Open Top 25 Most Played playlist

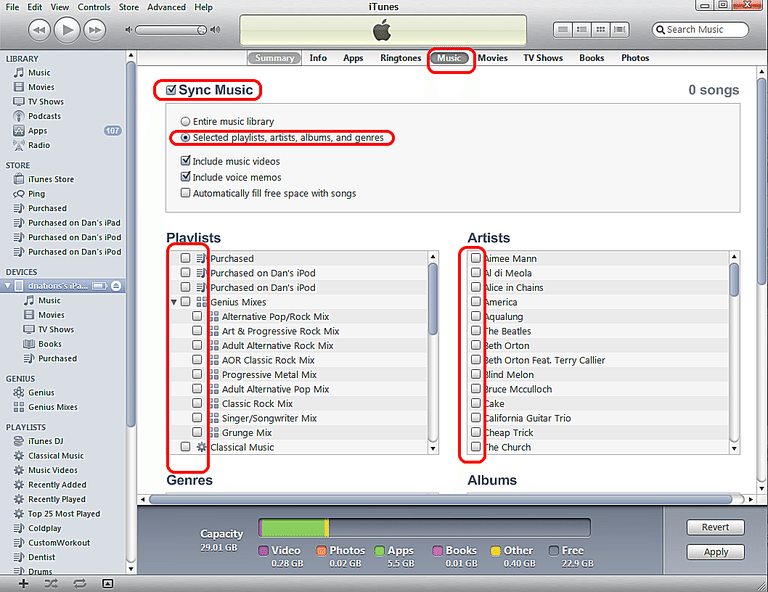click(64, 514)
